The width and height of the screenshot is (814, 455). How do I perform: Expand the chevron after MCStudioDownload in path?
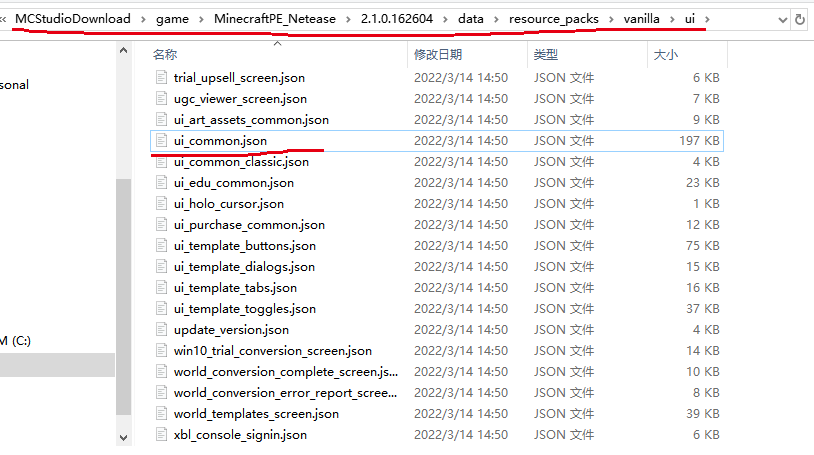(x=143, y=19)
